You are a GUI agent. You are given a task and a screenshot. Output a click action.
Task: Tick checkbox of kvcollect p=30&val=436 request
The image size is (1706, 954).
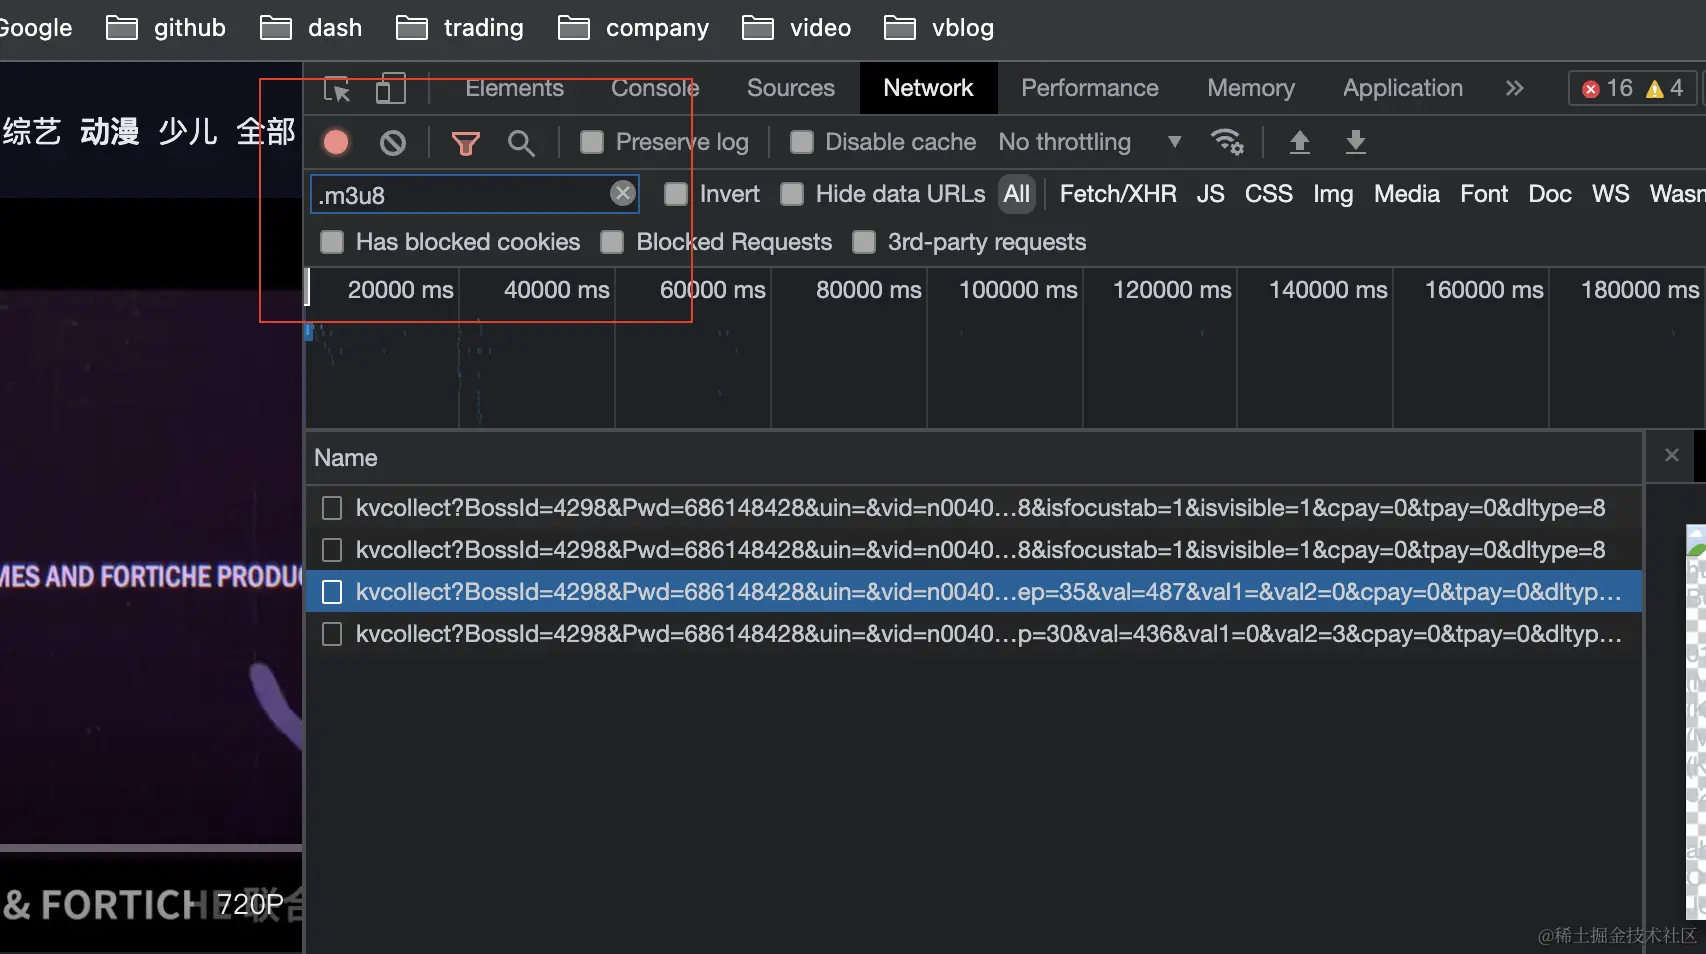332,634
